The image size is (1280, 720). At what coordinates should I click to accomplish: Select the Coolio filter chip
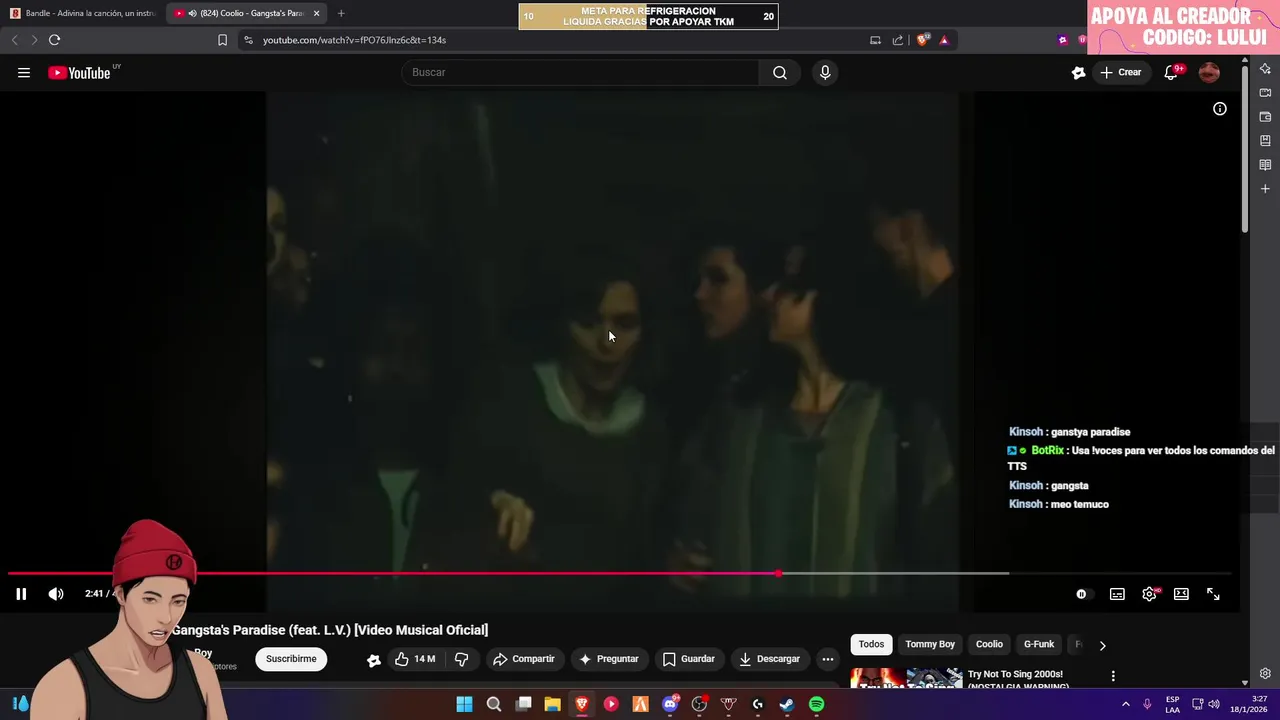point(989,644)
